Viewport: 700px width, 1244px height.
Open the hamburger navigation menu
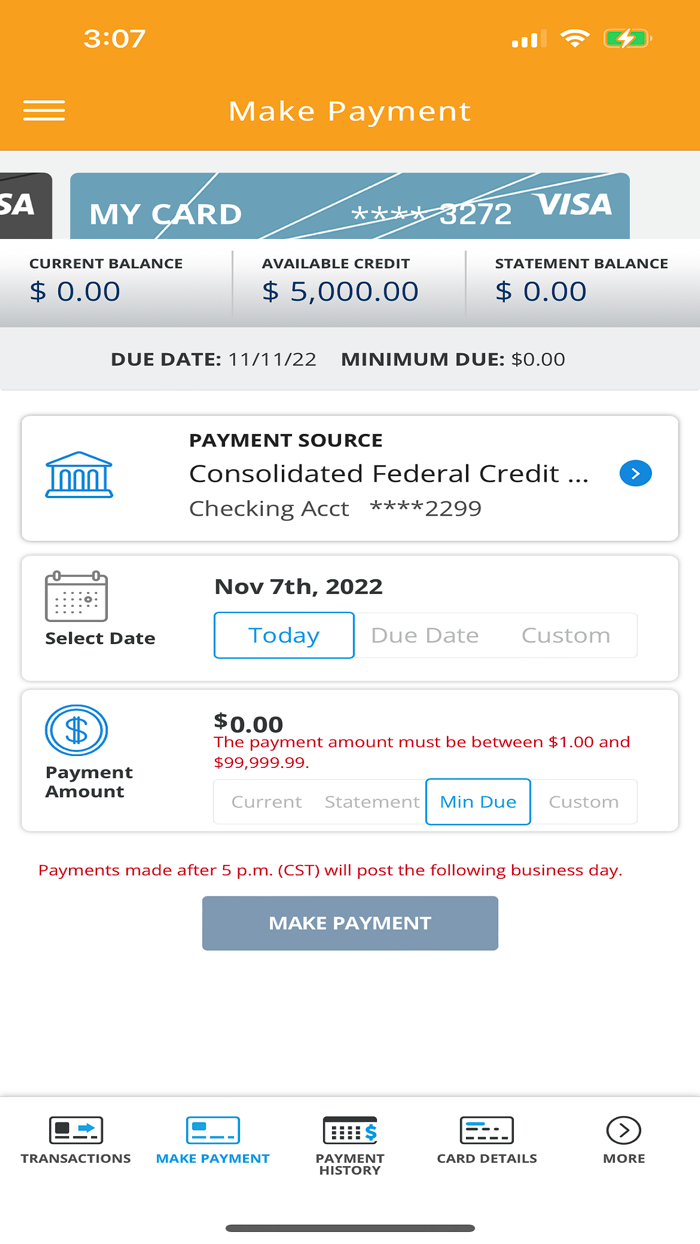click(44, 110)
